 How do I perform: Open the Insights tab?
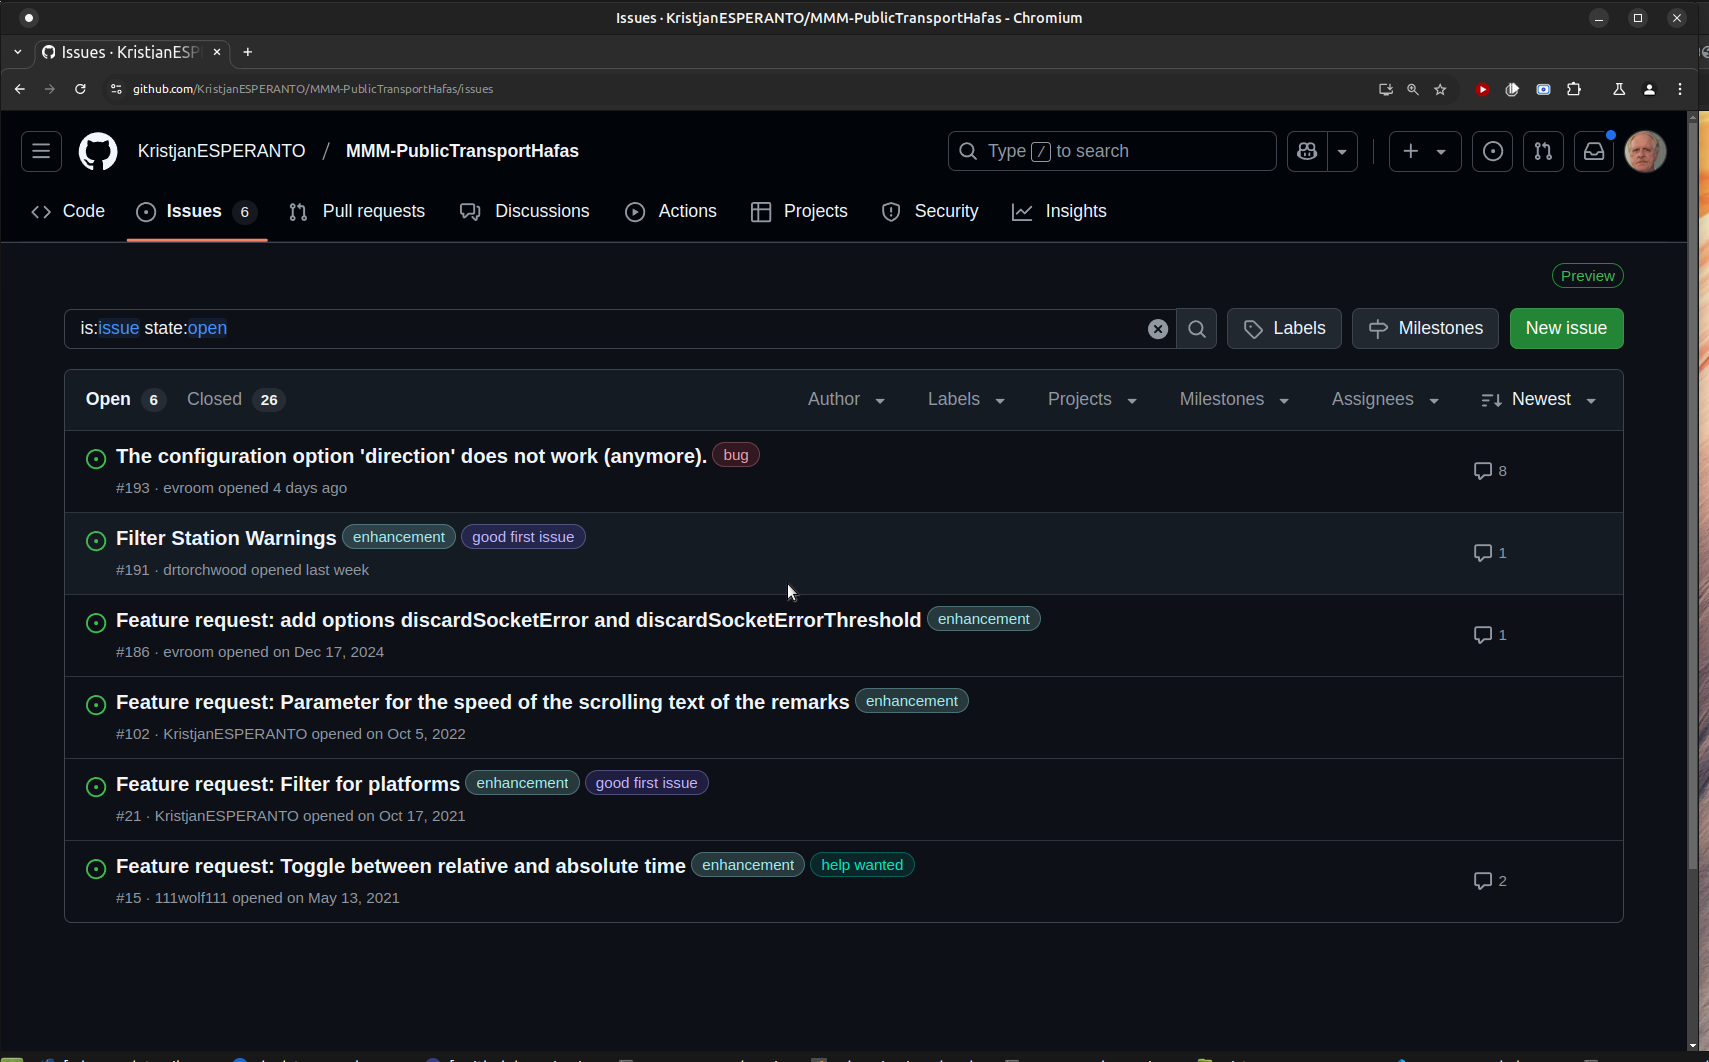1059,211
